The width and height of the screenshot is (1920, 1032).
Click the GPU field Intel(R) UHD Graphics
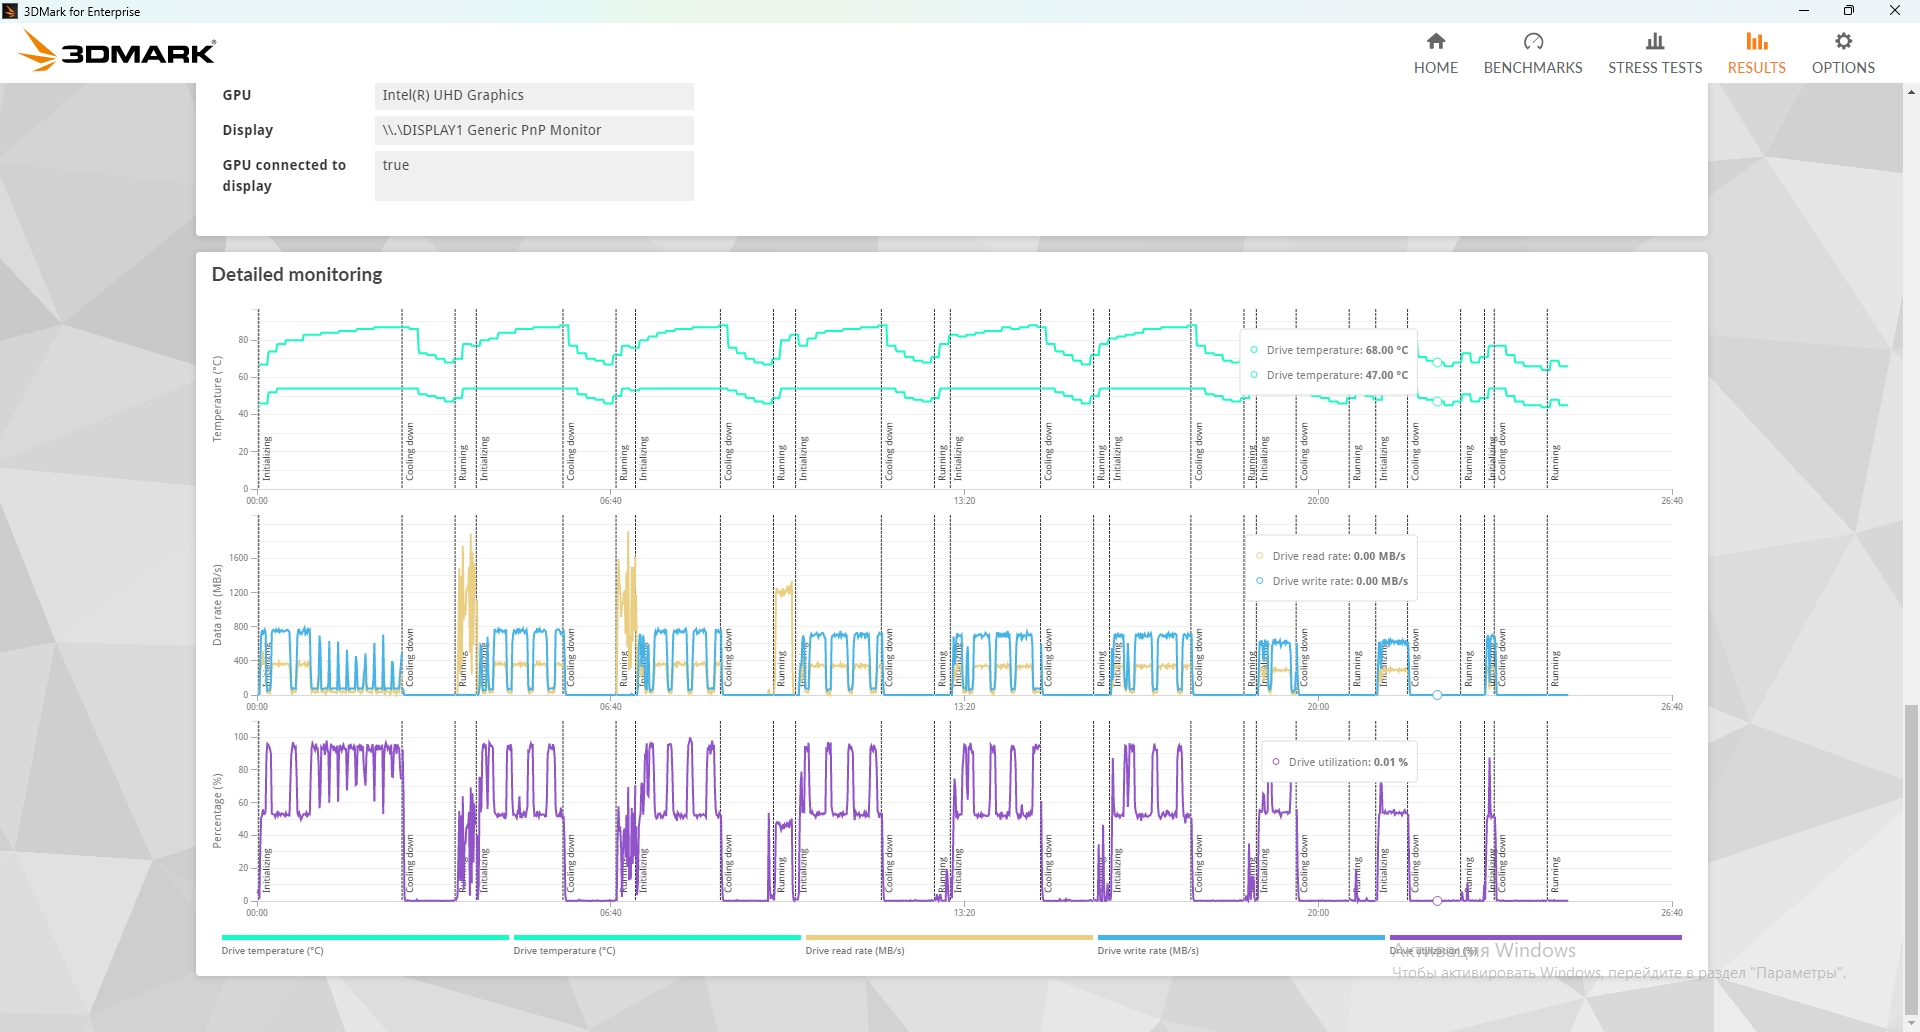pos(534,96)
